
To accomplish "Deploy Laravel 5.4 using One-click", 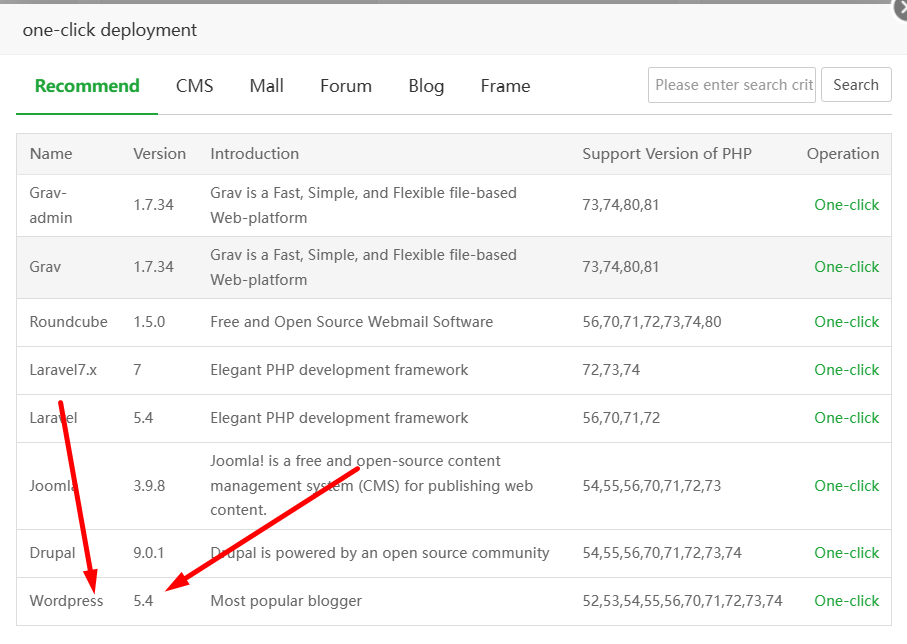I will click(846, 418).
